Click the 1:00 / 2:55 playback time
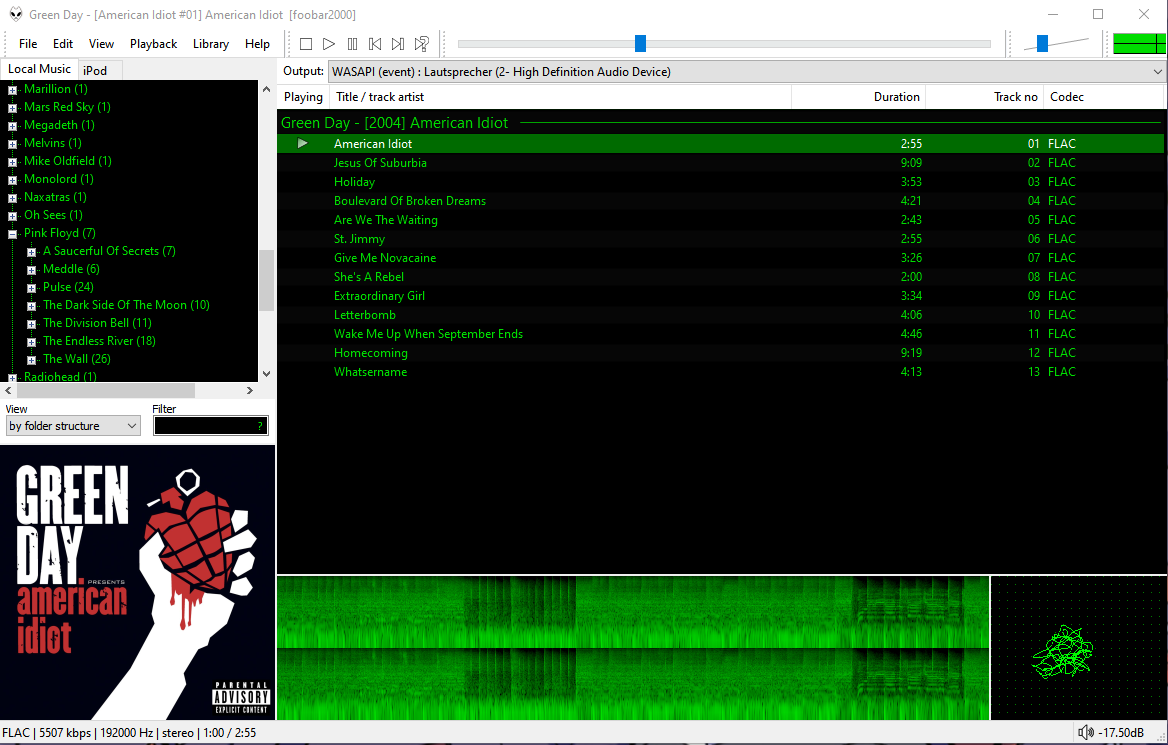 [229, 732]
